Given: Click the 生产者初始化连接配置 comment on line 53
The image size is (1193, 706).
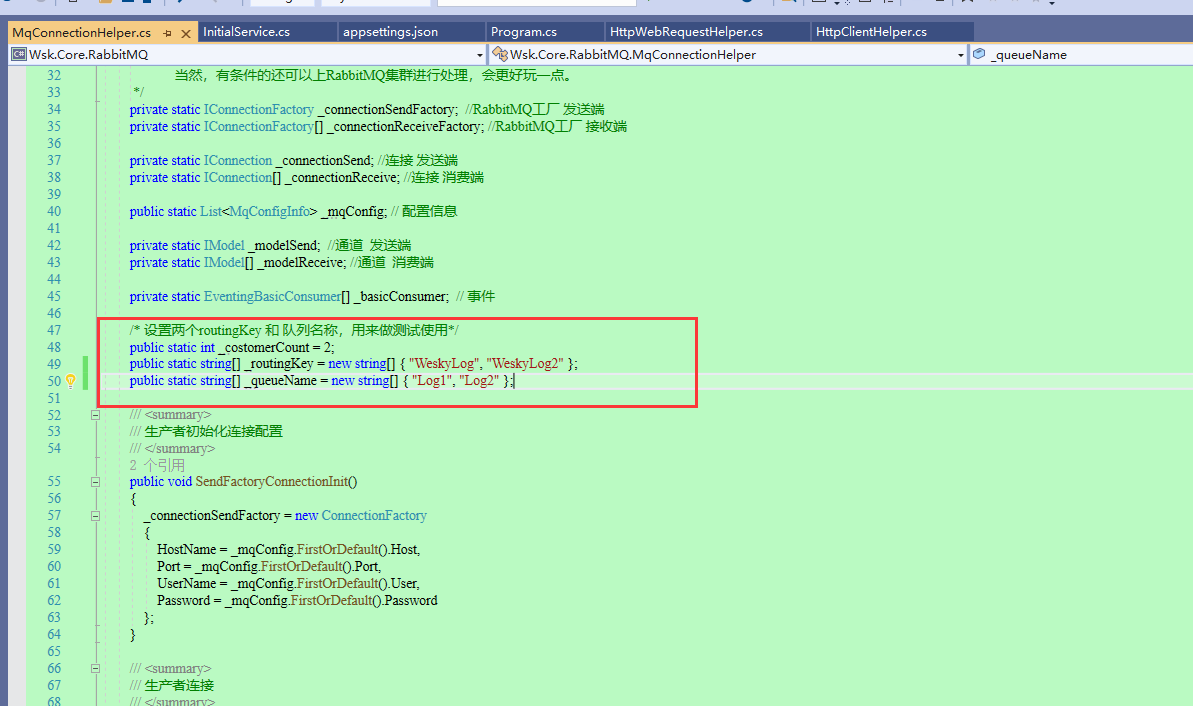Looking at the screenshot, I should tap(213, 431).
